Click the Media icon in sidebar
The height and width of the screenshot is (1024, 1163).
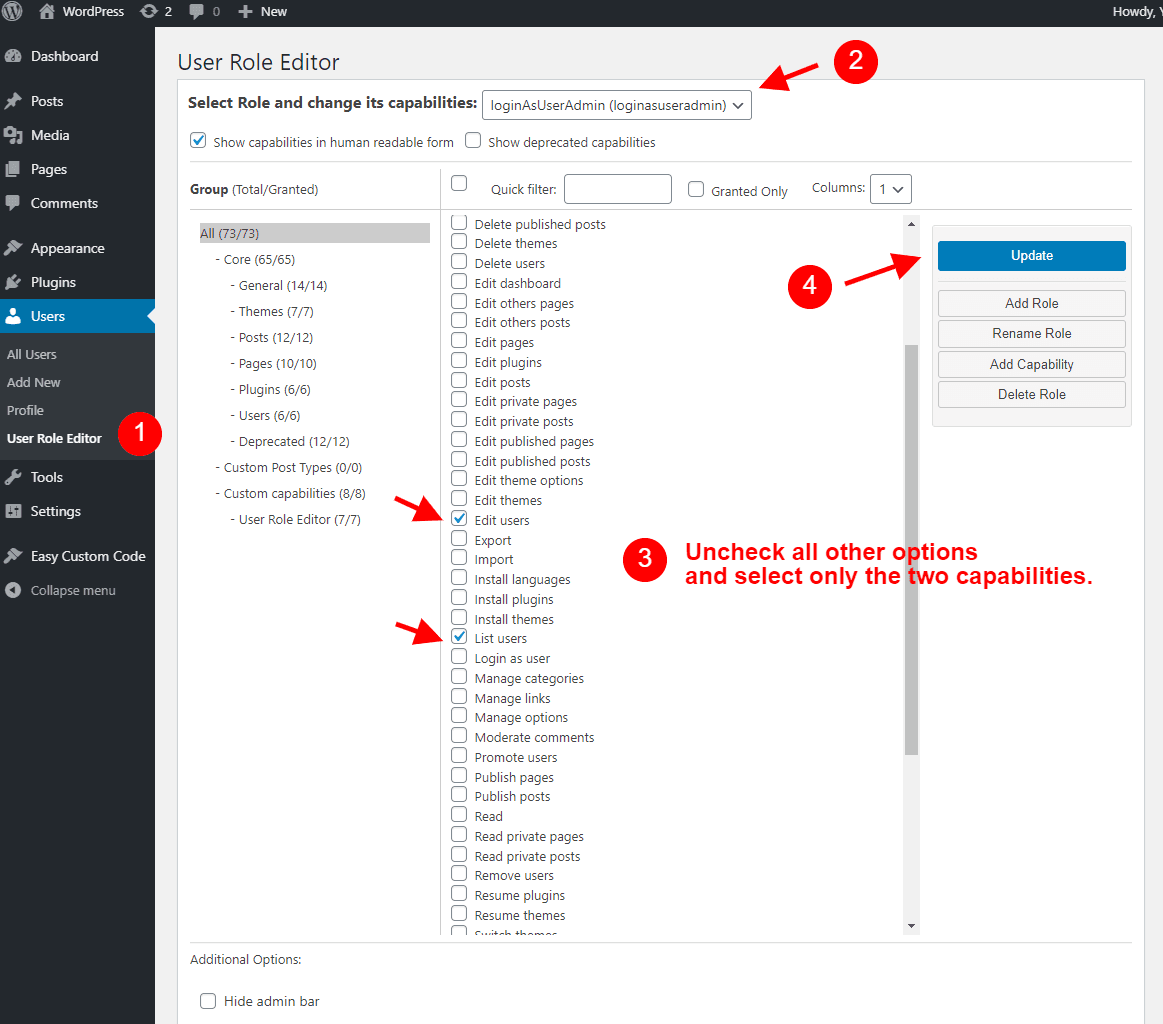coord(13,135)
